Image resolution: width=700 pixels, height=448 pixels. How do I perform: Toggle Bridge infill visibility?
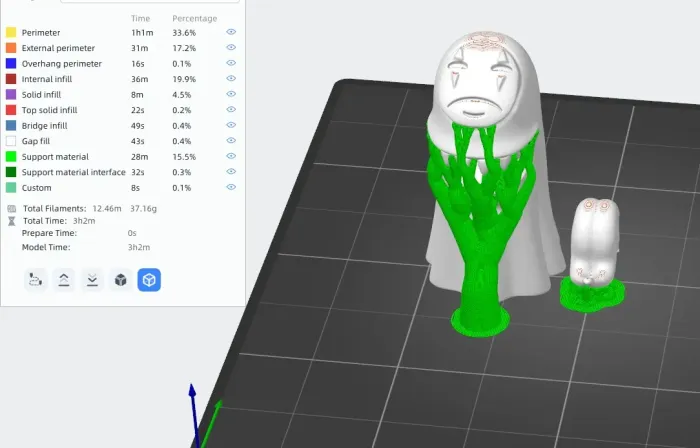(231, 125)
